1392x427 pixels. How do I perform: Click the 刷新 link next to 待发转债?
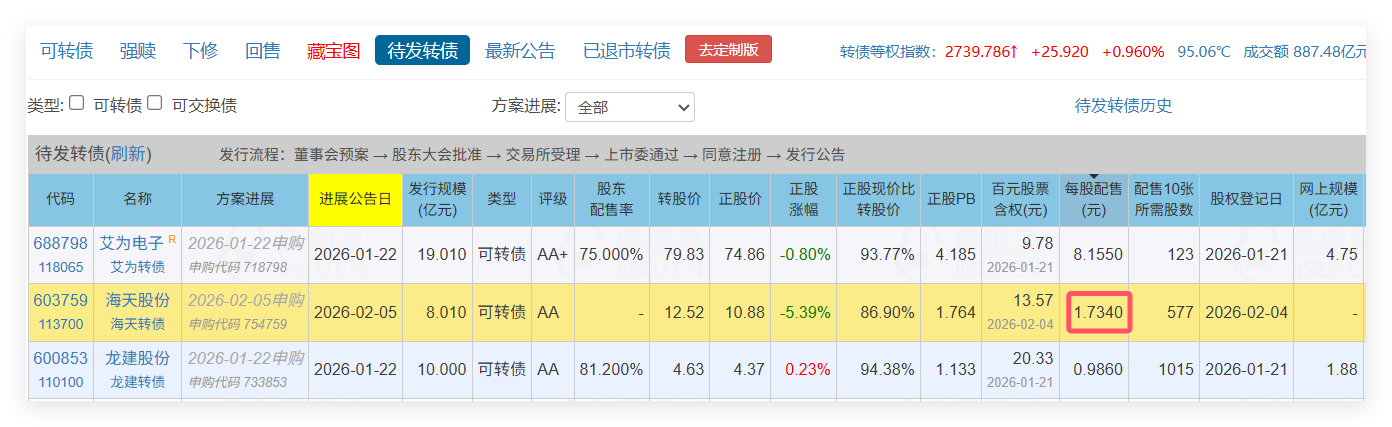(x=128, y=154)
